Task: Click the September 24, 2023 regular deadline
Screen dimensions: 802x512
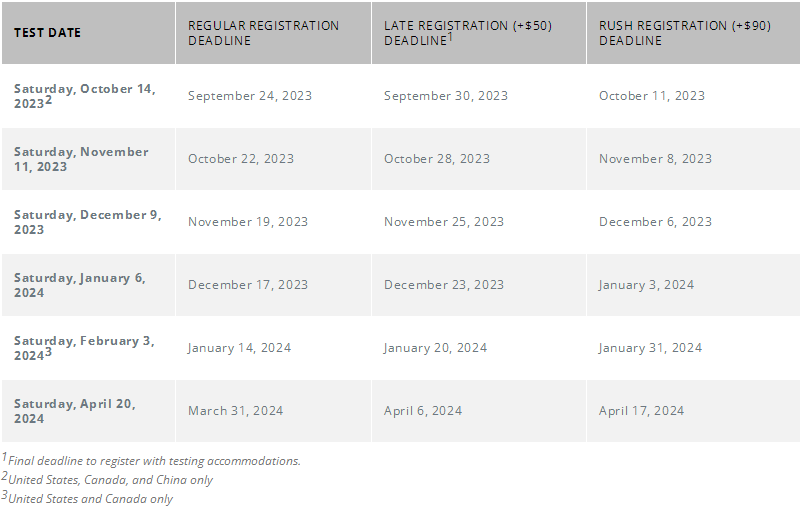Action: click(x=250, y=96)
